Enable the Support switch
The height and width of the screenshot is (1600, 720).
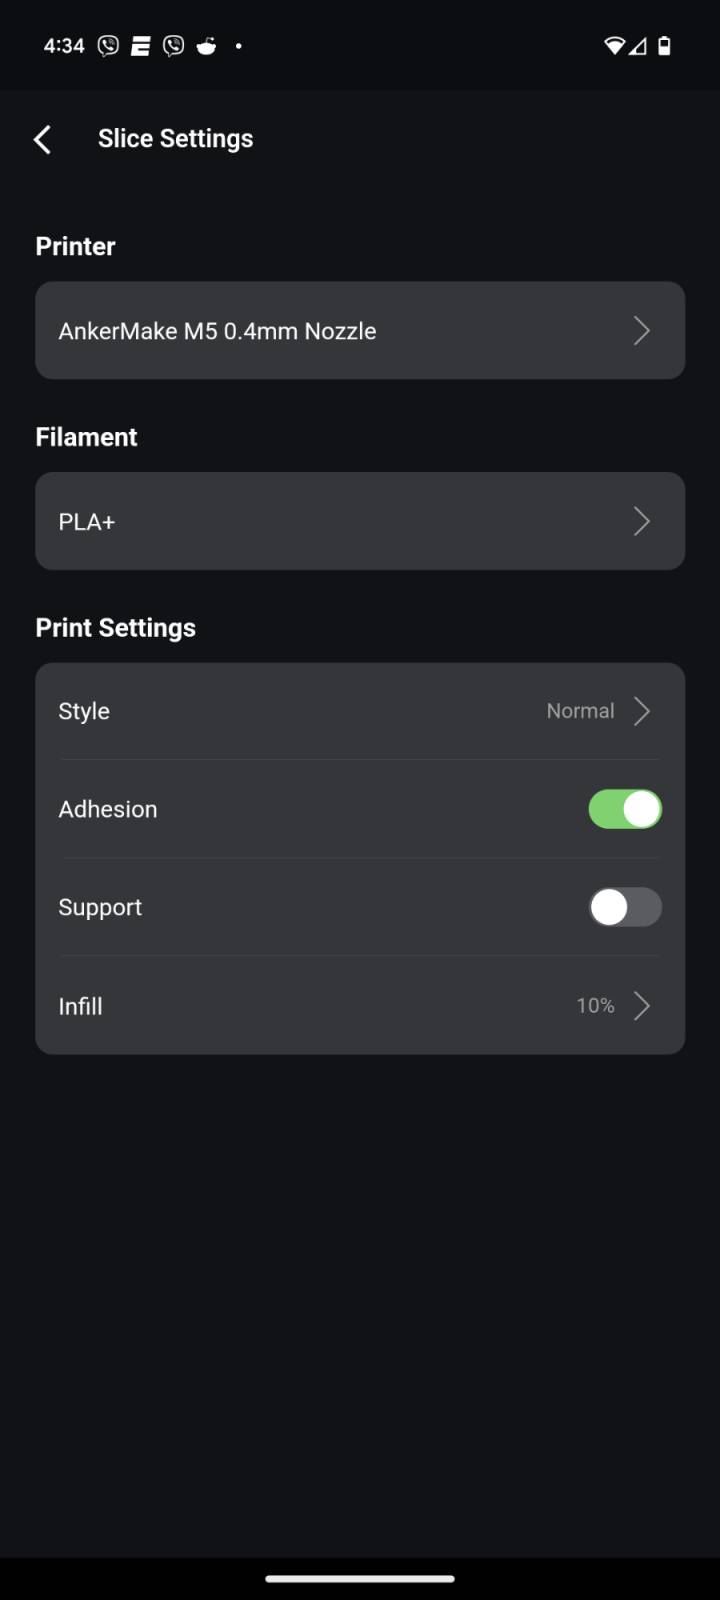click(625, 907)
